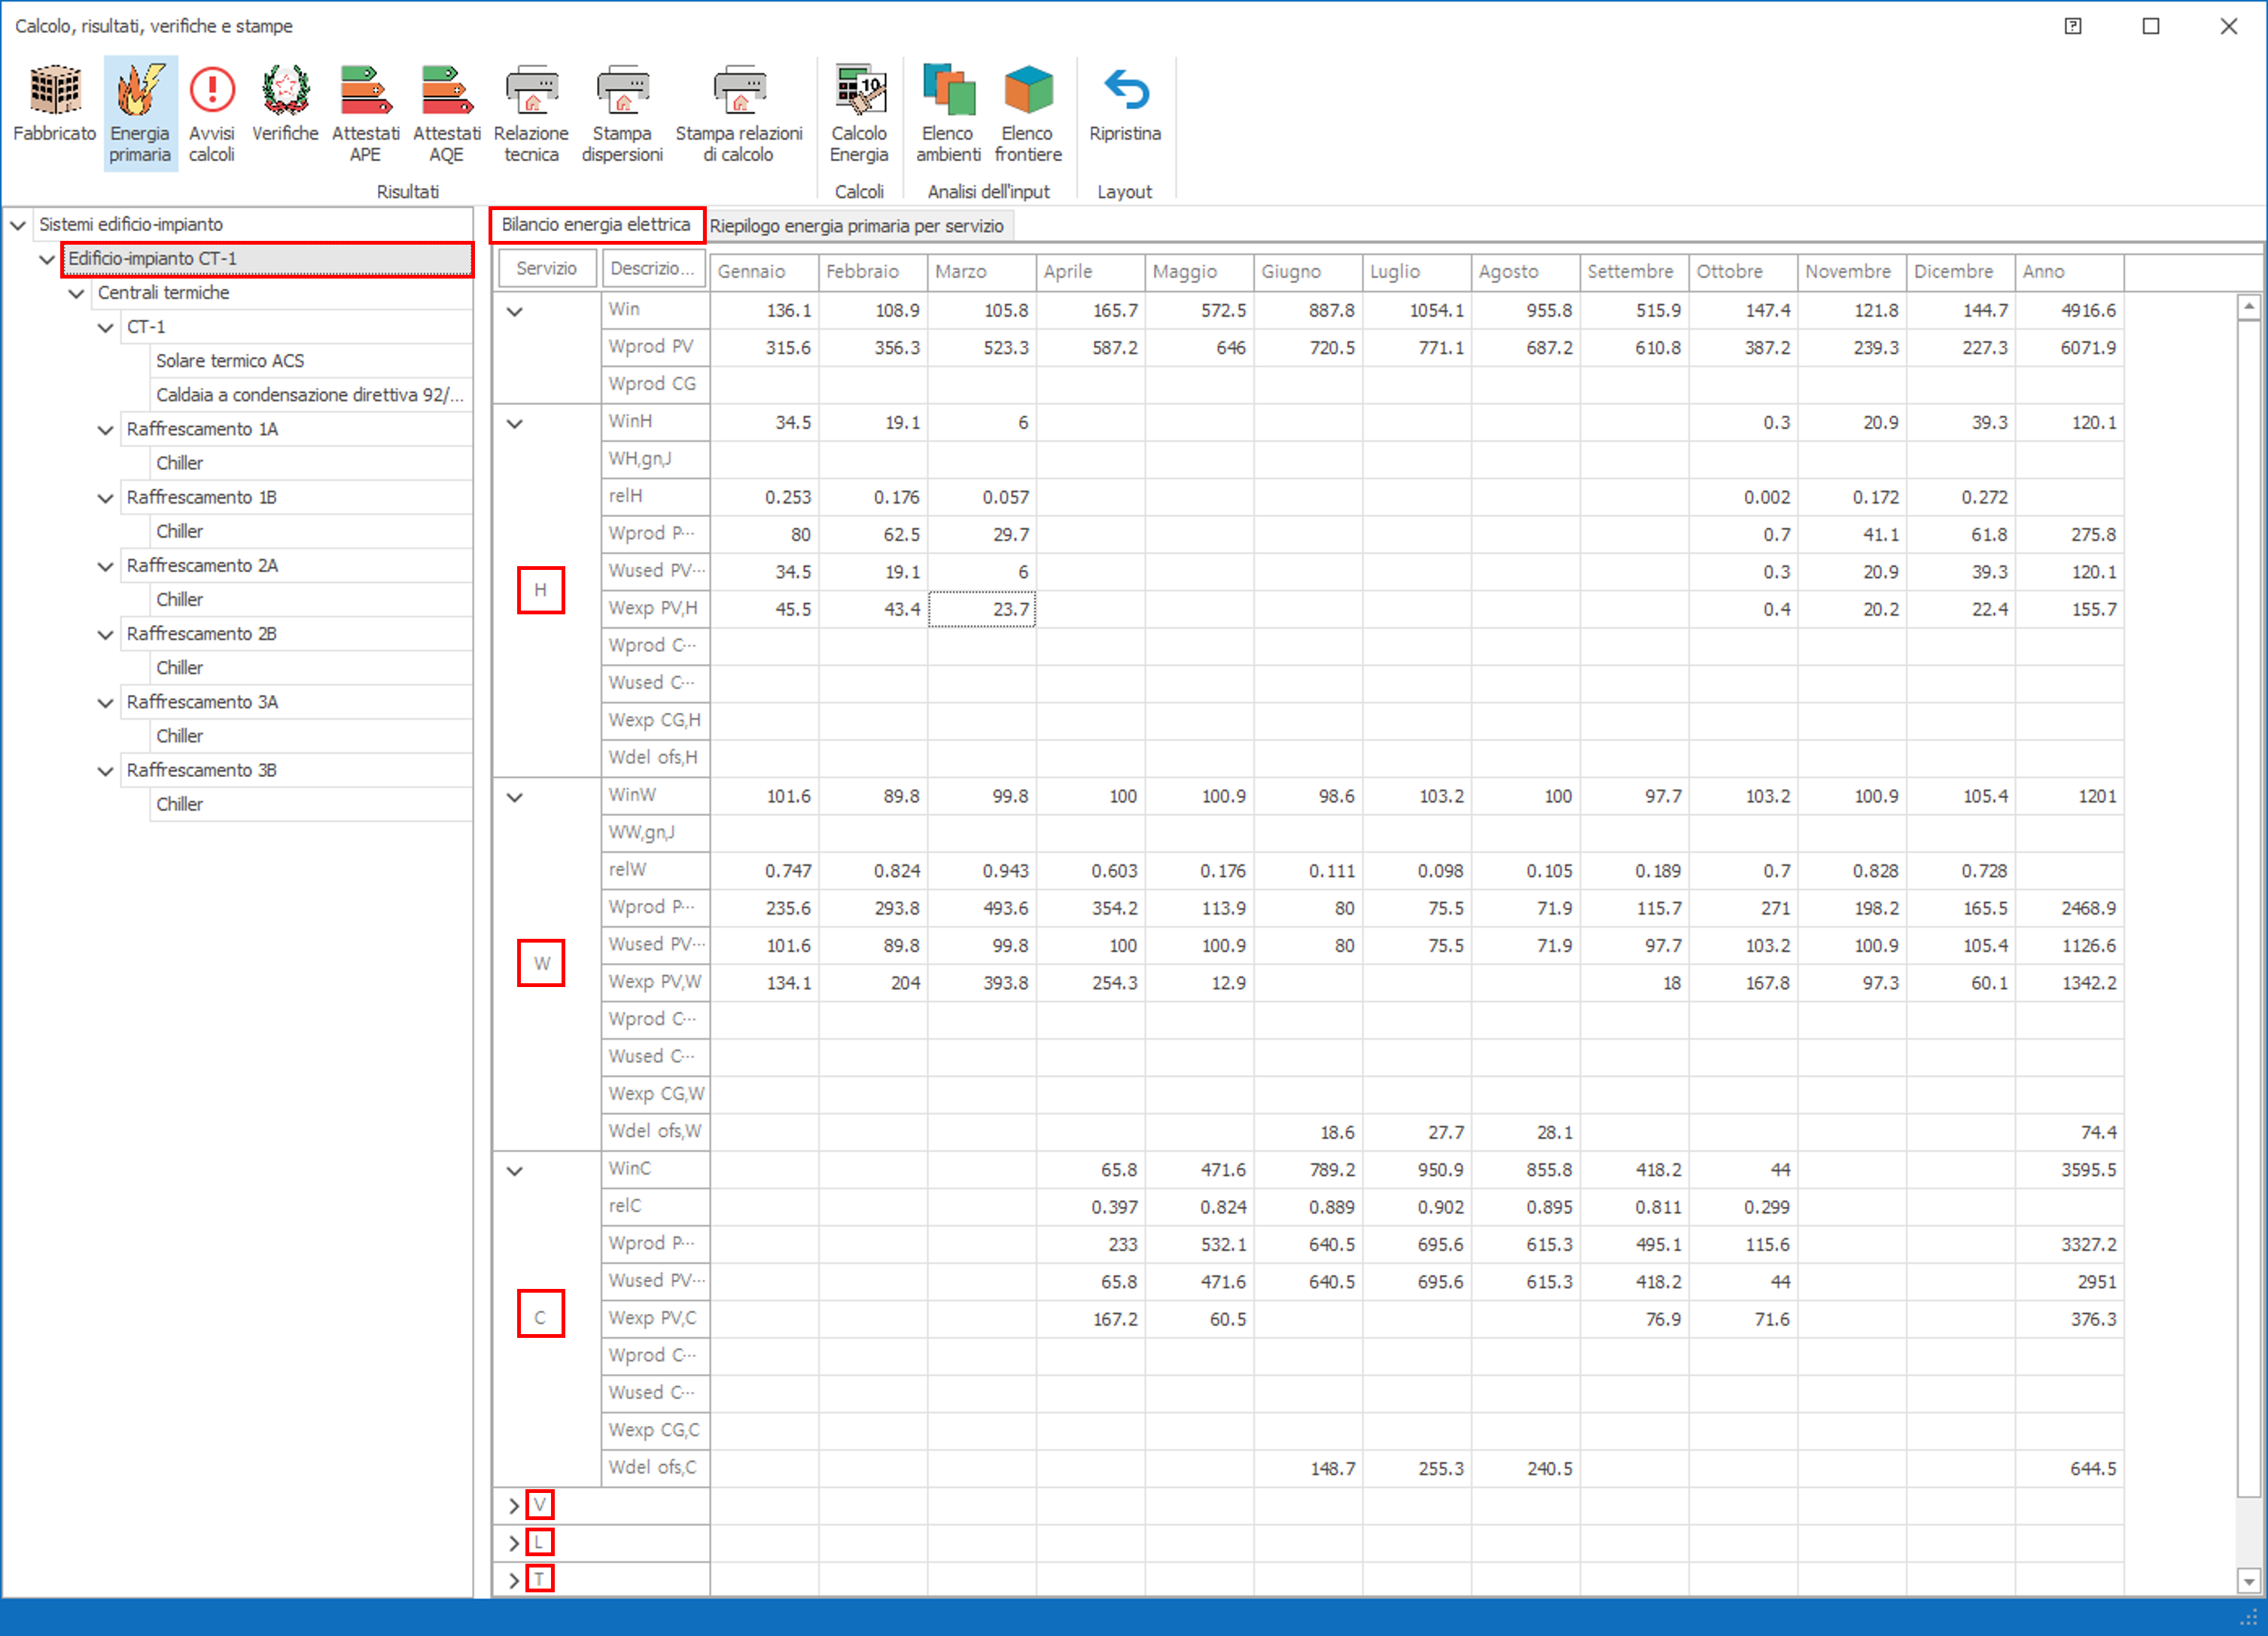Click the scrollbar down arrow in table
The height and width of the screenshot is (1636, 2268).
pyautogui.click(x=2248, y=1582)
